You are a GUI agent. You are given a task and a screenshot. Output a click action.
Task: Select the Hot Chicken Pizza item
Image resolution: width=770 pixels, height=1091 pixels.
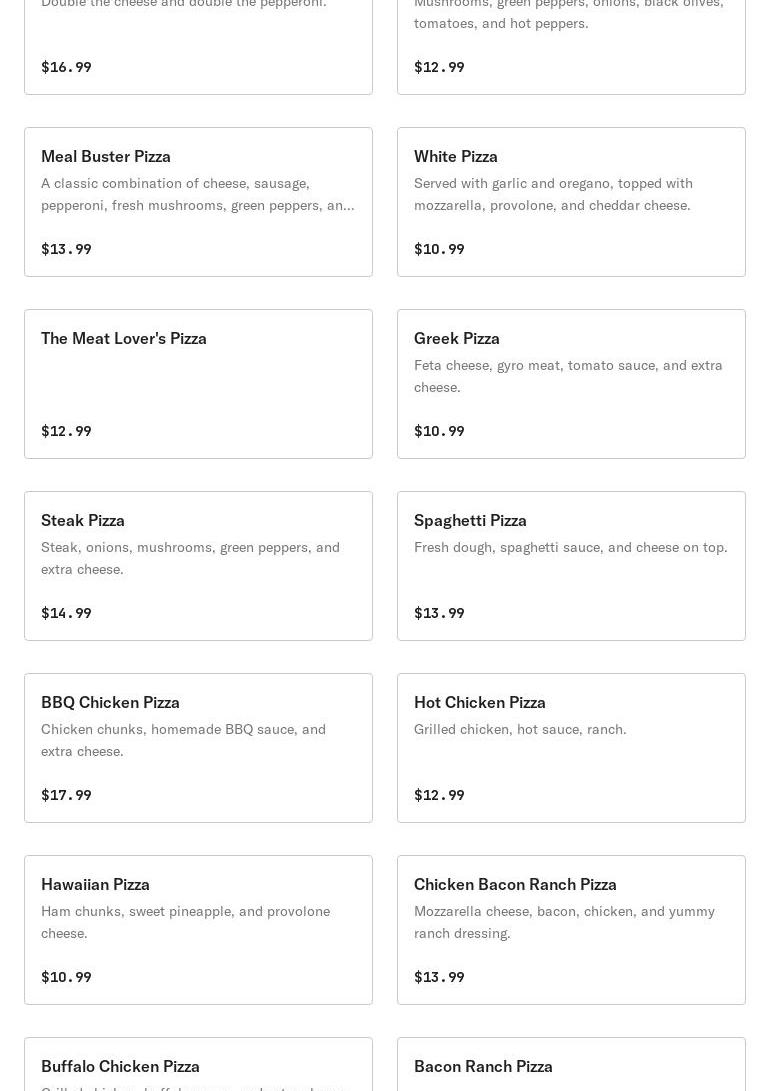571,747
